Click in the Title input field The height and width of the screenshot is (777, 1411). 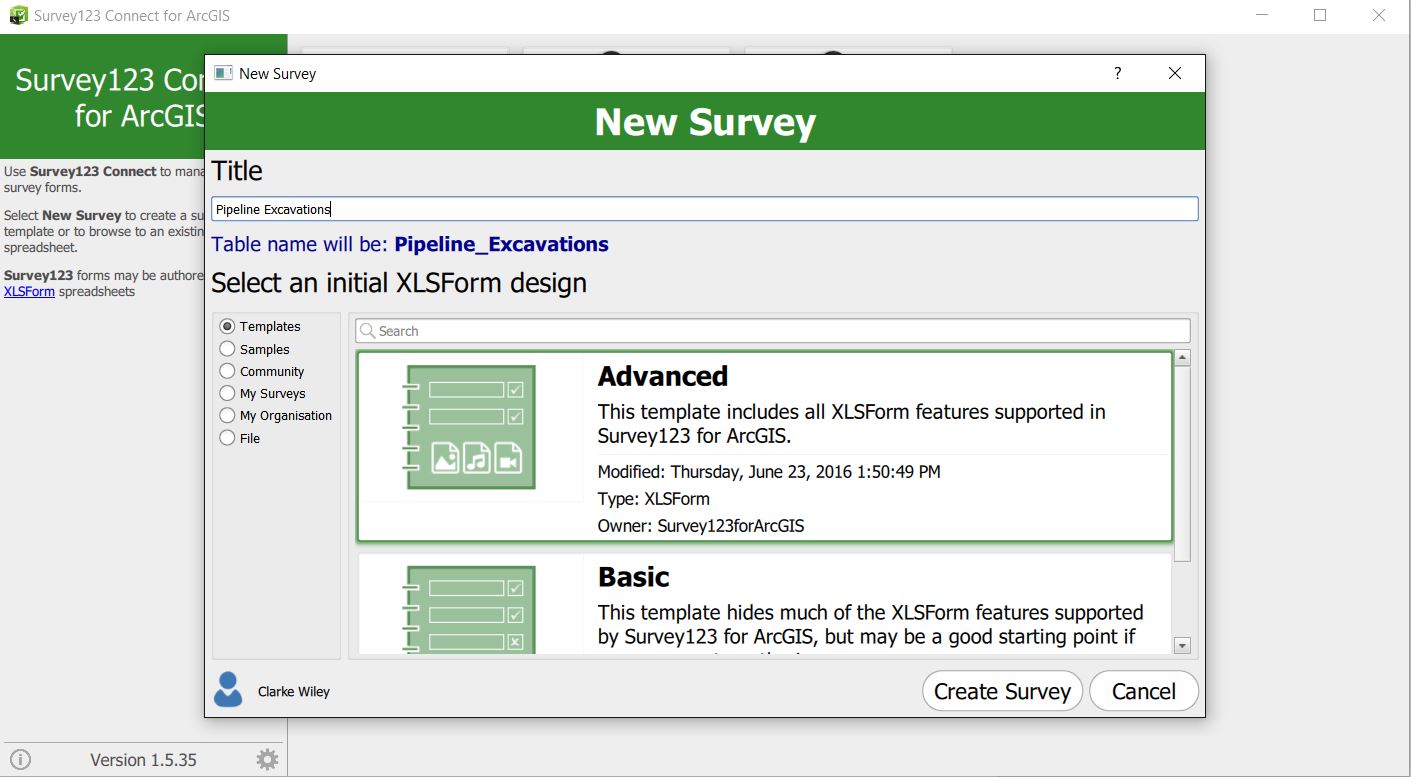[x=704, y=209]
